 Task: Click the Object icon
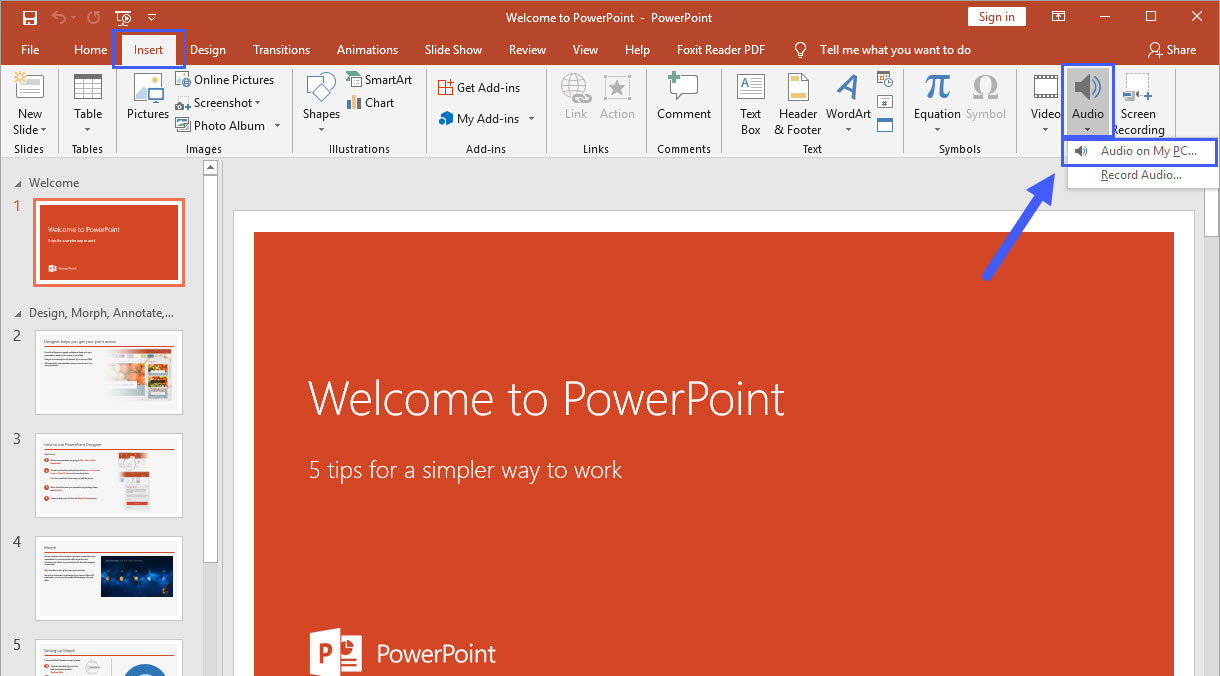[885, 125]
